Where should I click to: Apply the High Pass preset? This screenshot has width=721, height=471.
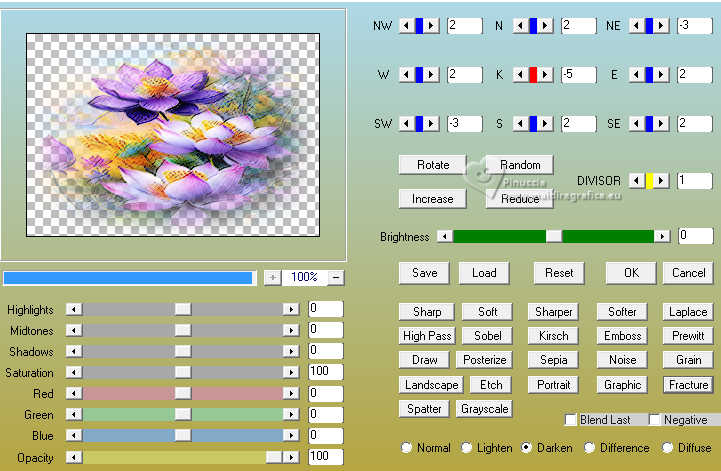pos(427,336)
